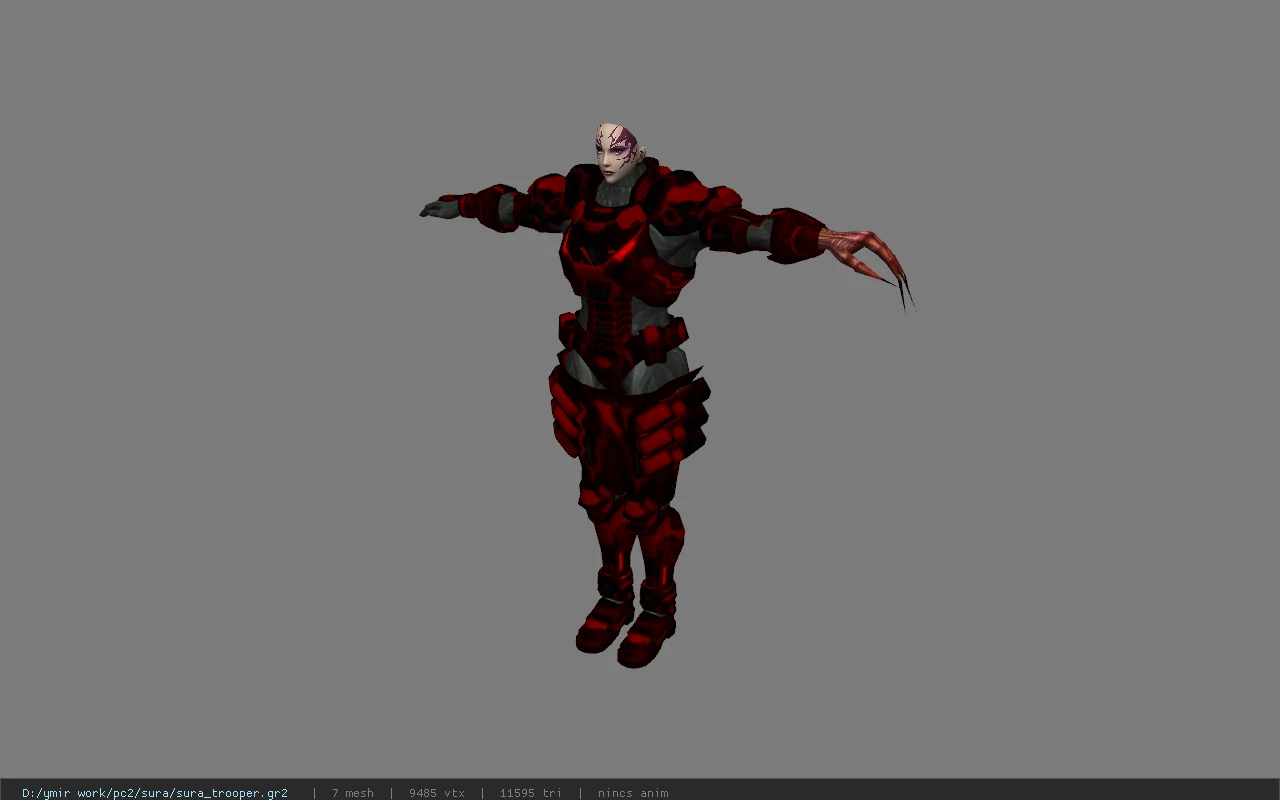Click the '9485 vtx' vertex count

(437, 793)
